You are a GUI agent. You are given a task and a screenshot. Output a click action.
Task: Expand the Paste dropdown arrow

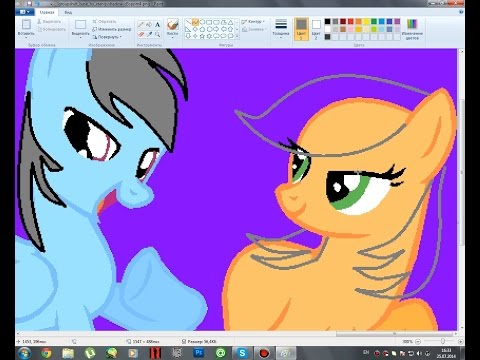26,37
